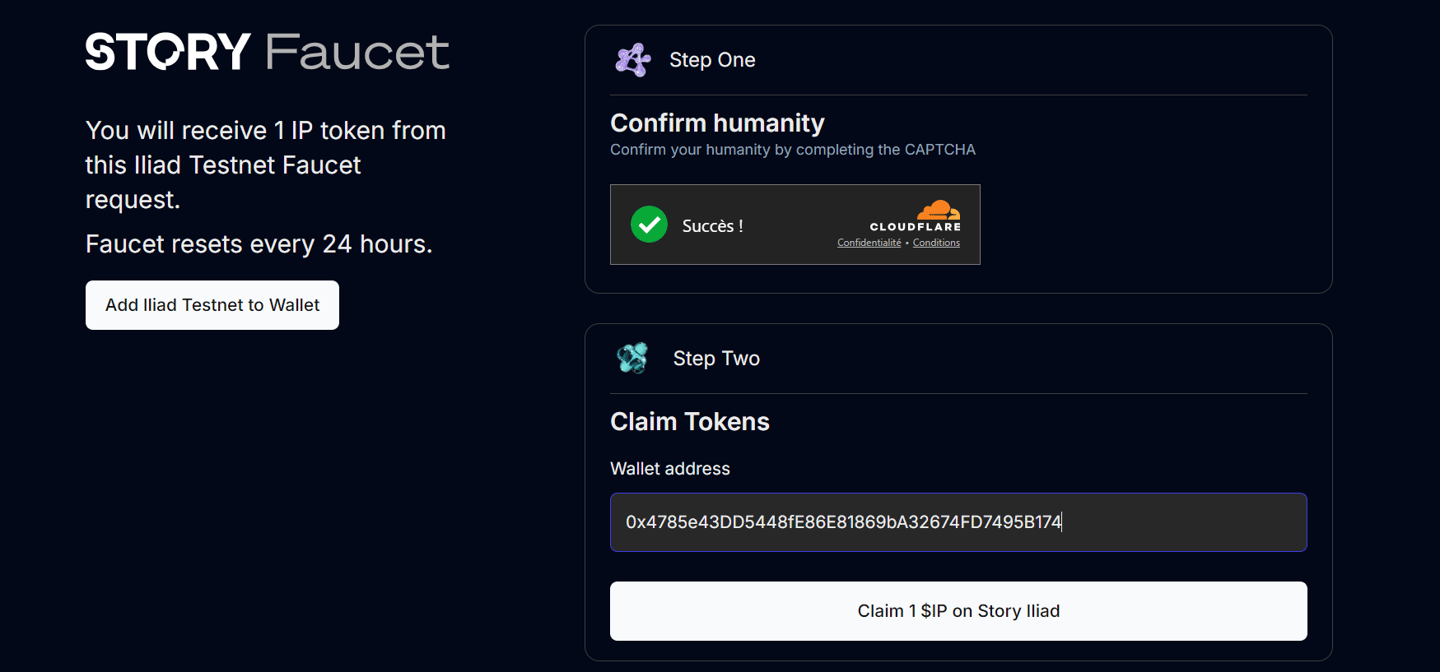Screen dimensions: 1440x672
Task: Click the green CAPTCHA success checkmark
Action: click(649, 225)
